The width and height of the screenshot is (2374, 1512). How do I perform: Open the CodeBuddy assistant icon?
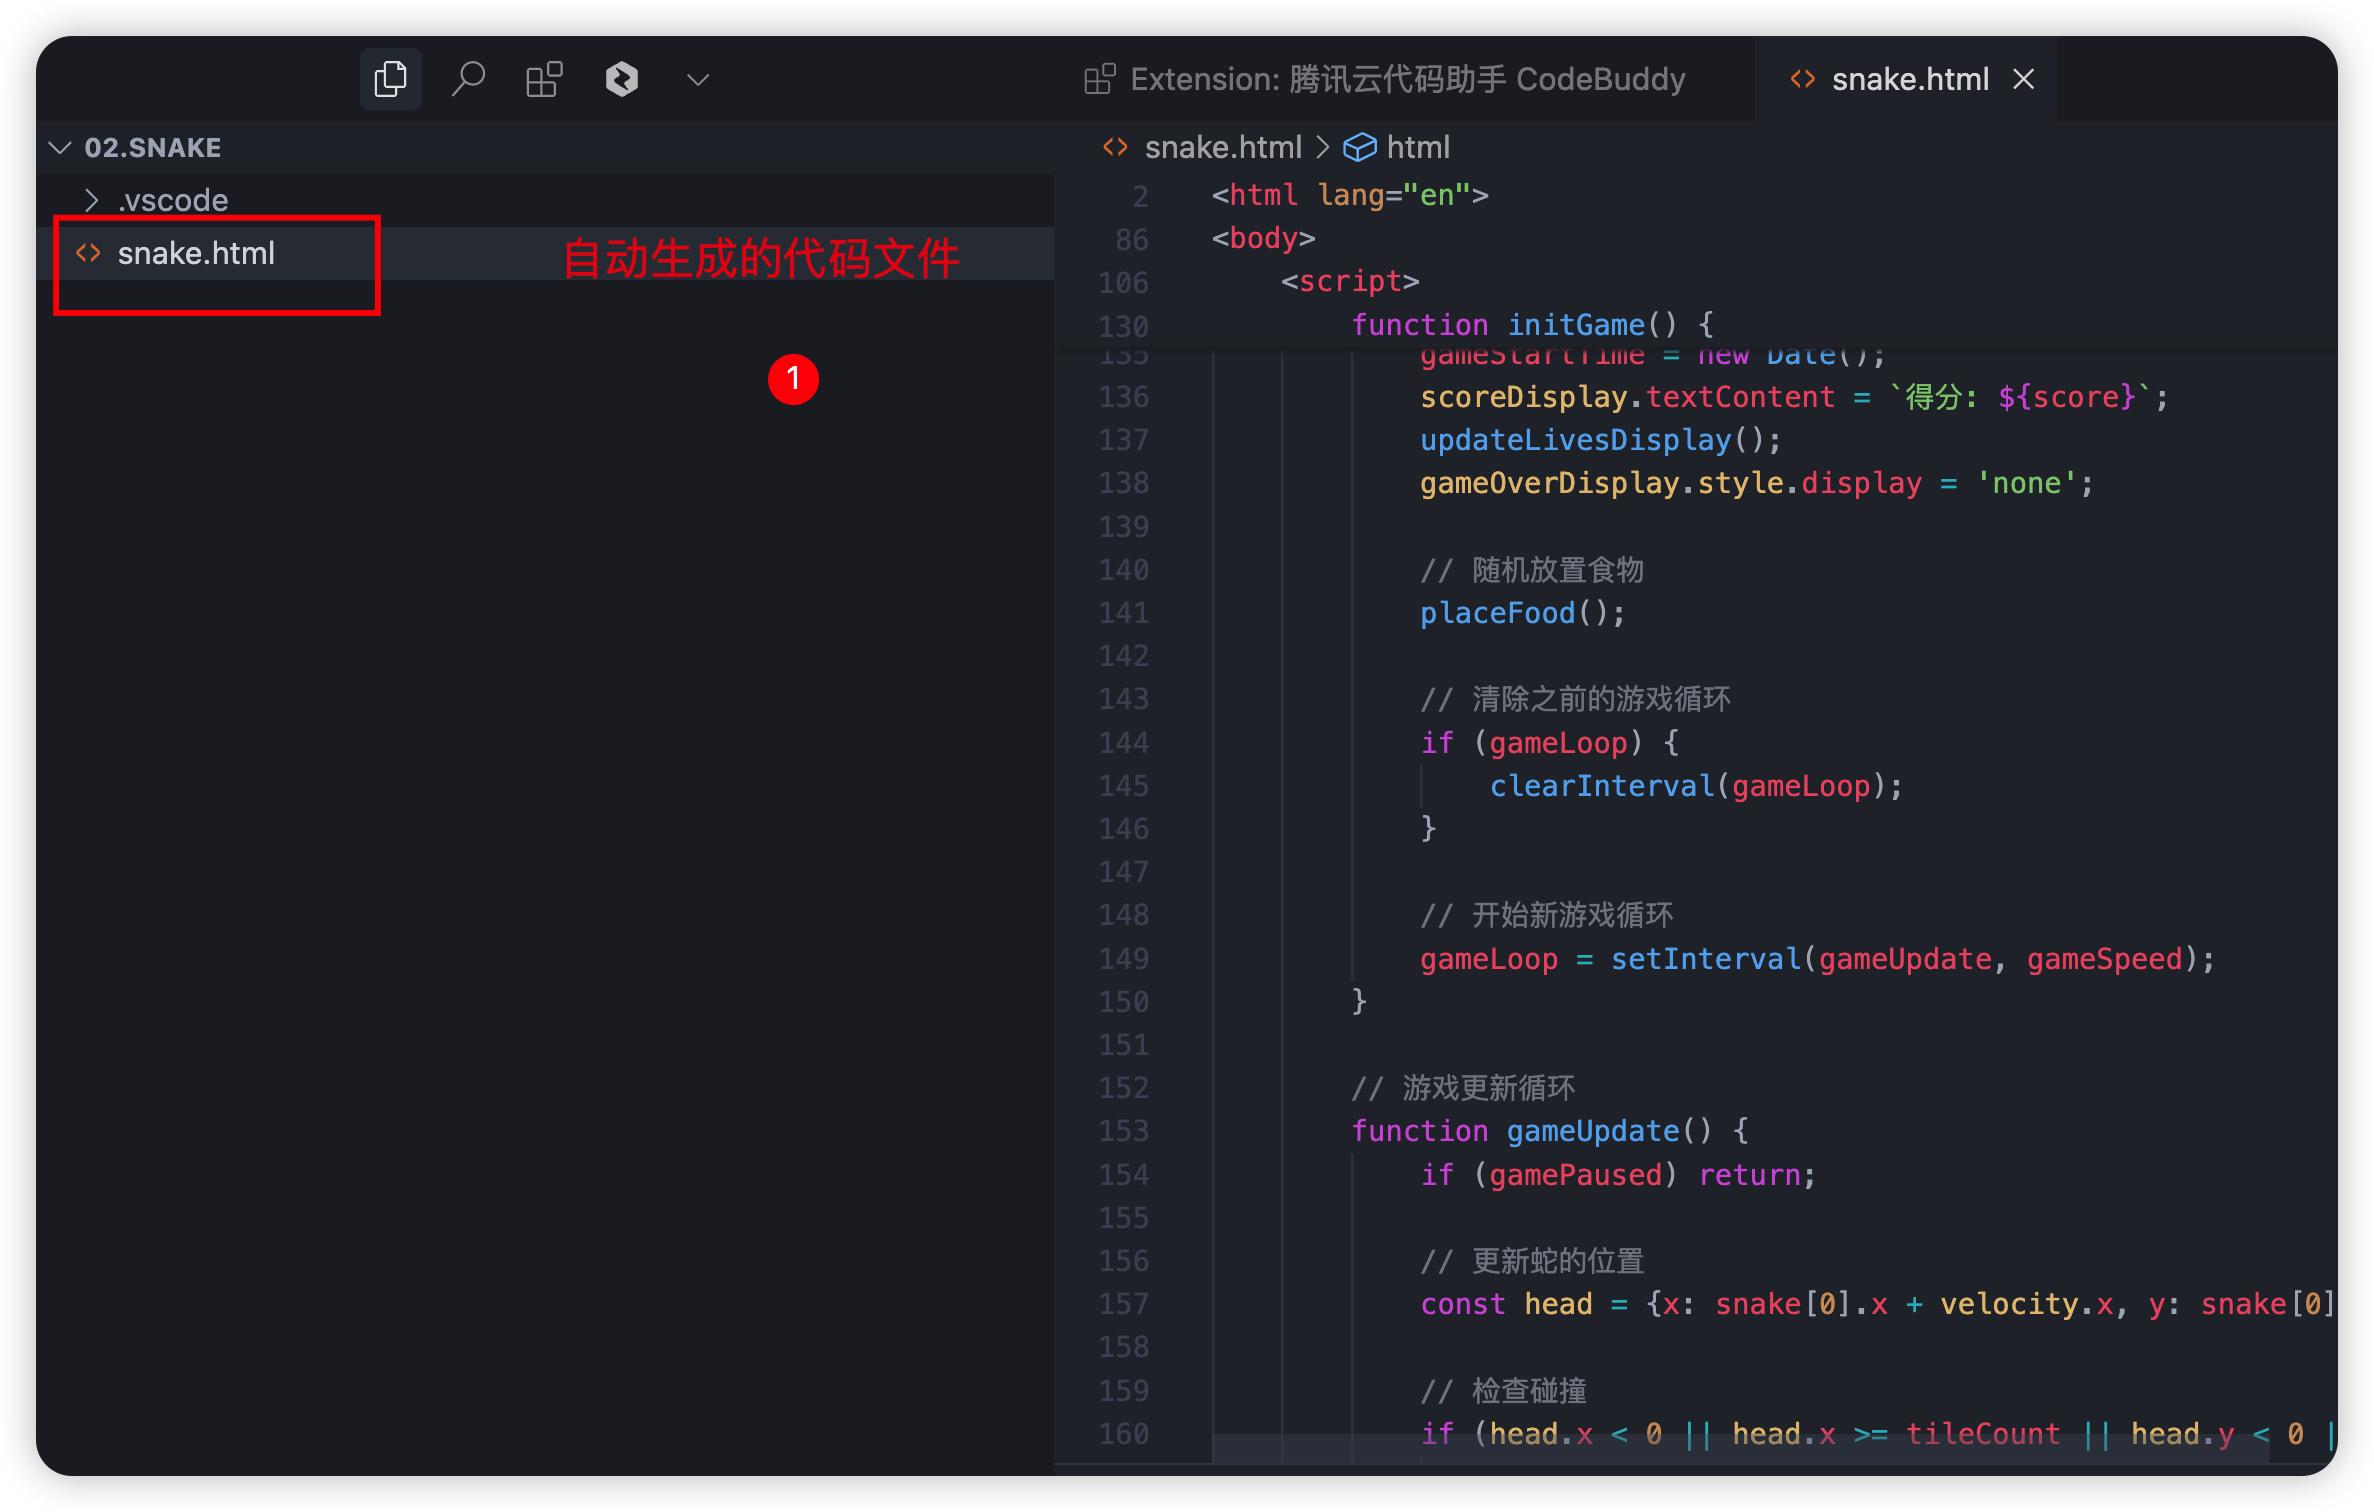(621, 79)
